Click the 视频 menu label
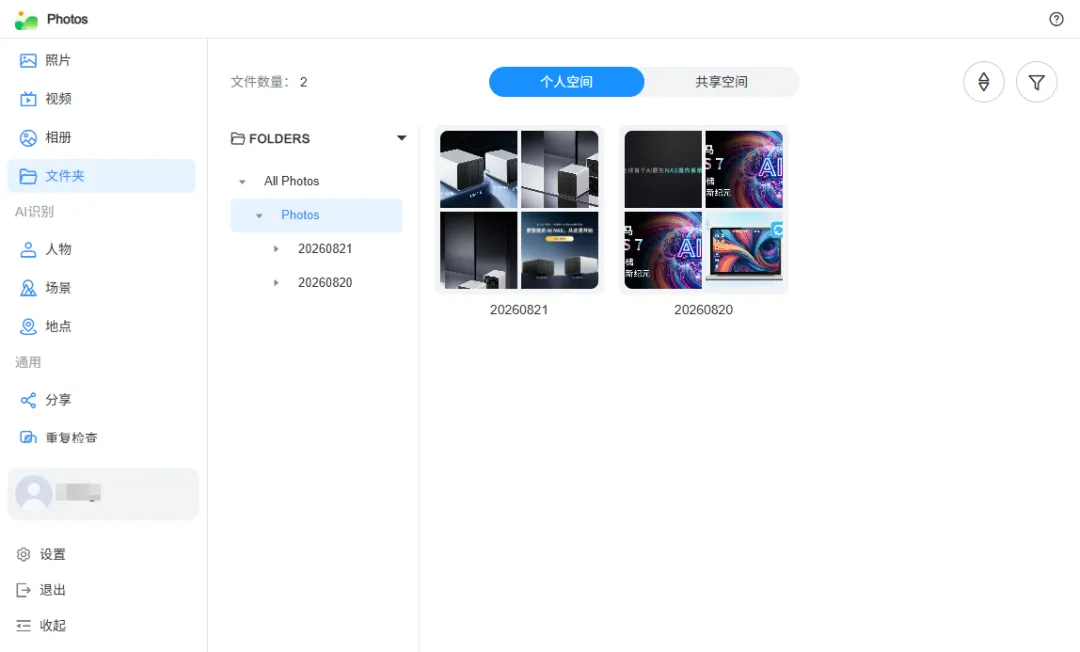Image resolution: width=1080 pixels, height=652 pixels. pos(59,99)
